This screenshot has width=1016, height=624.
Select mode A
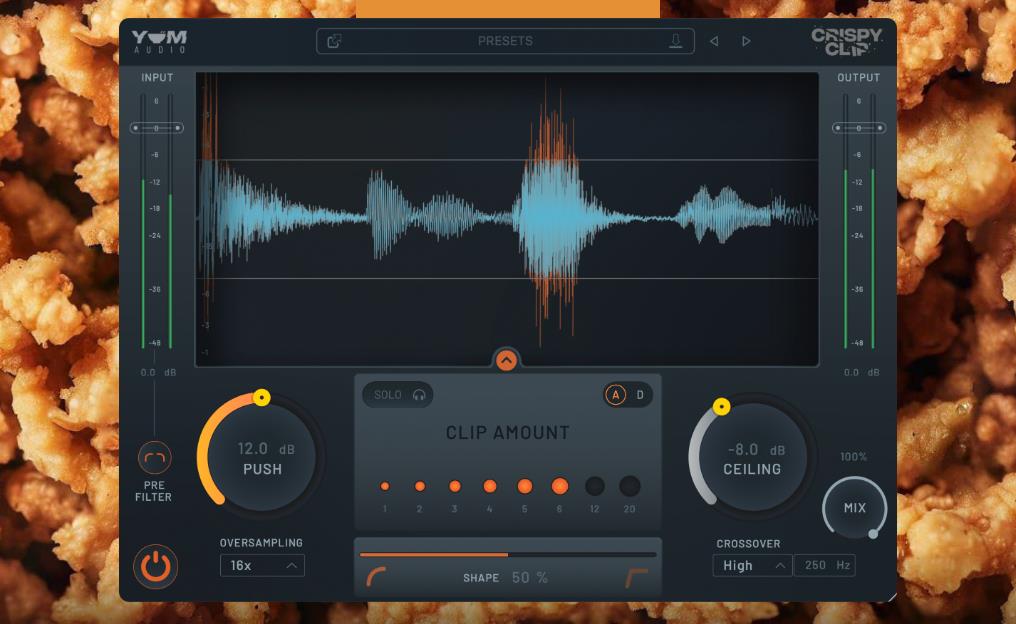[616, 395]
